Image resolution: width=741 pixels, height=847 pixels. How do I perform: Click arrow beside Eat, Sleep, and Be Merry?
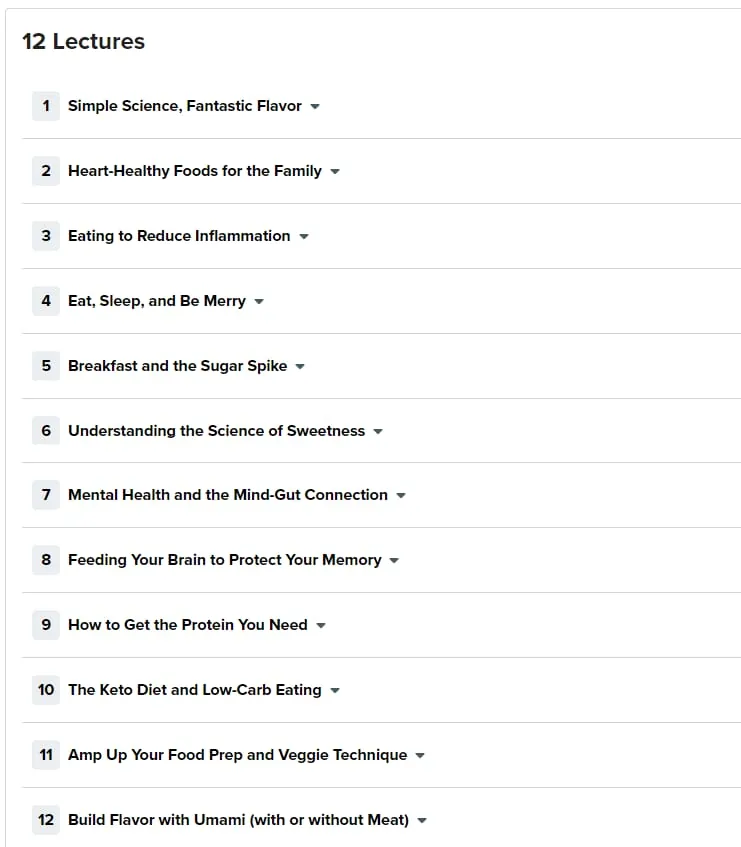pos(259,301)
